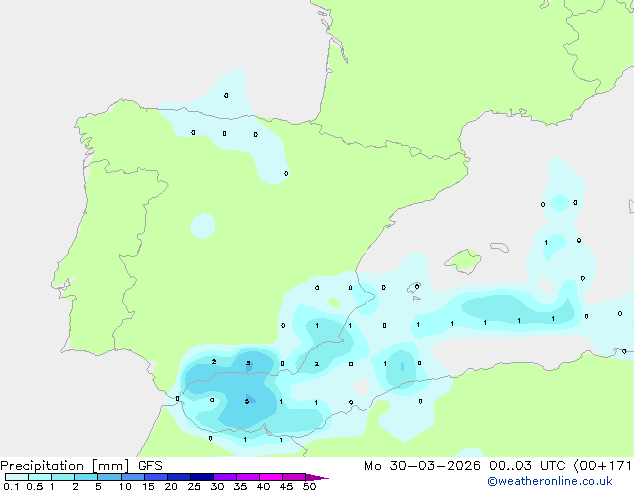Viewport: 634px width, 490px height.
Task: Click the 'GFS' model label
Action: [x=150, y=466]
